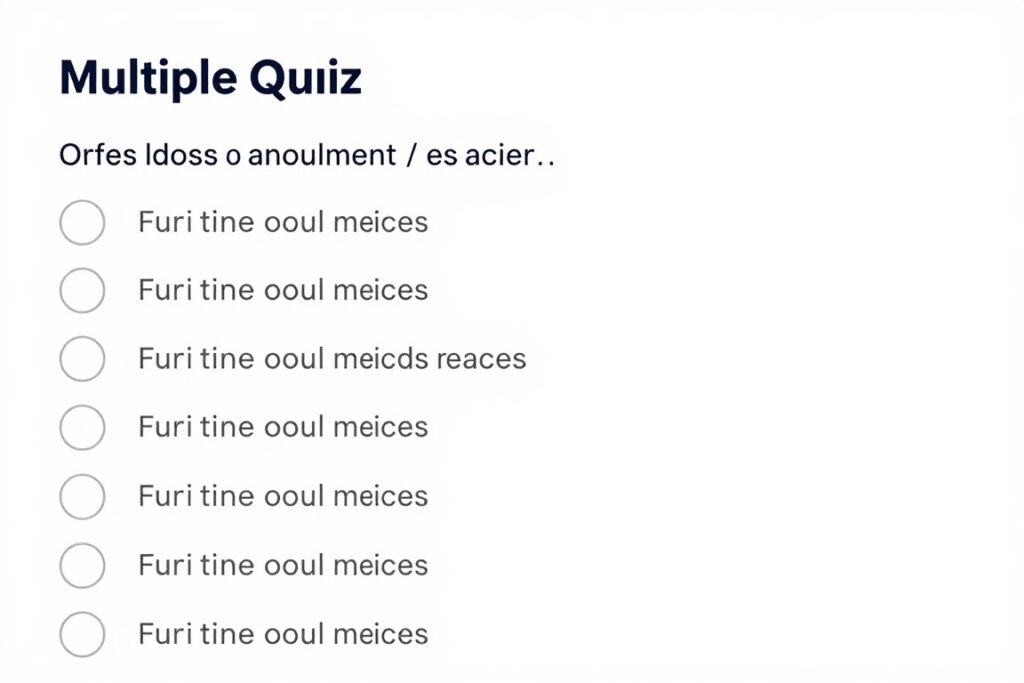Click the sixth option's label text
Screen dimensions: 1024x683
[282, 565]
